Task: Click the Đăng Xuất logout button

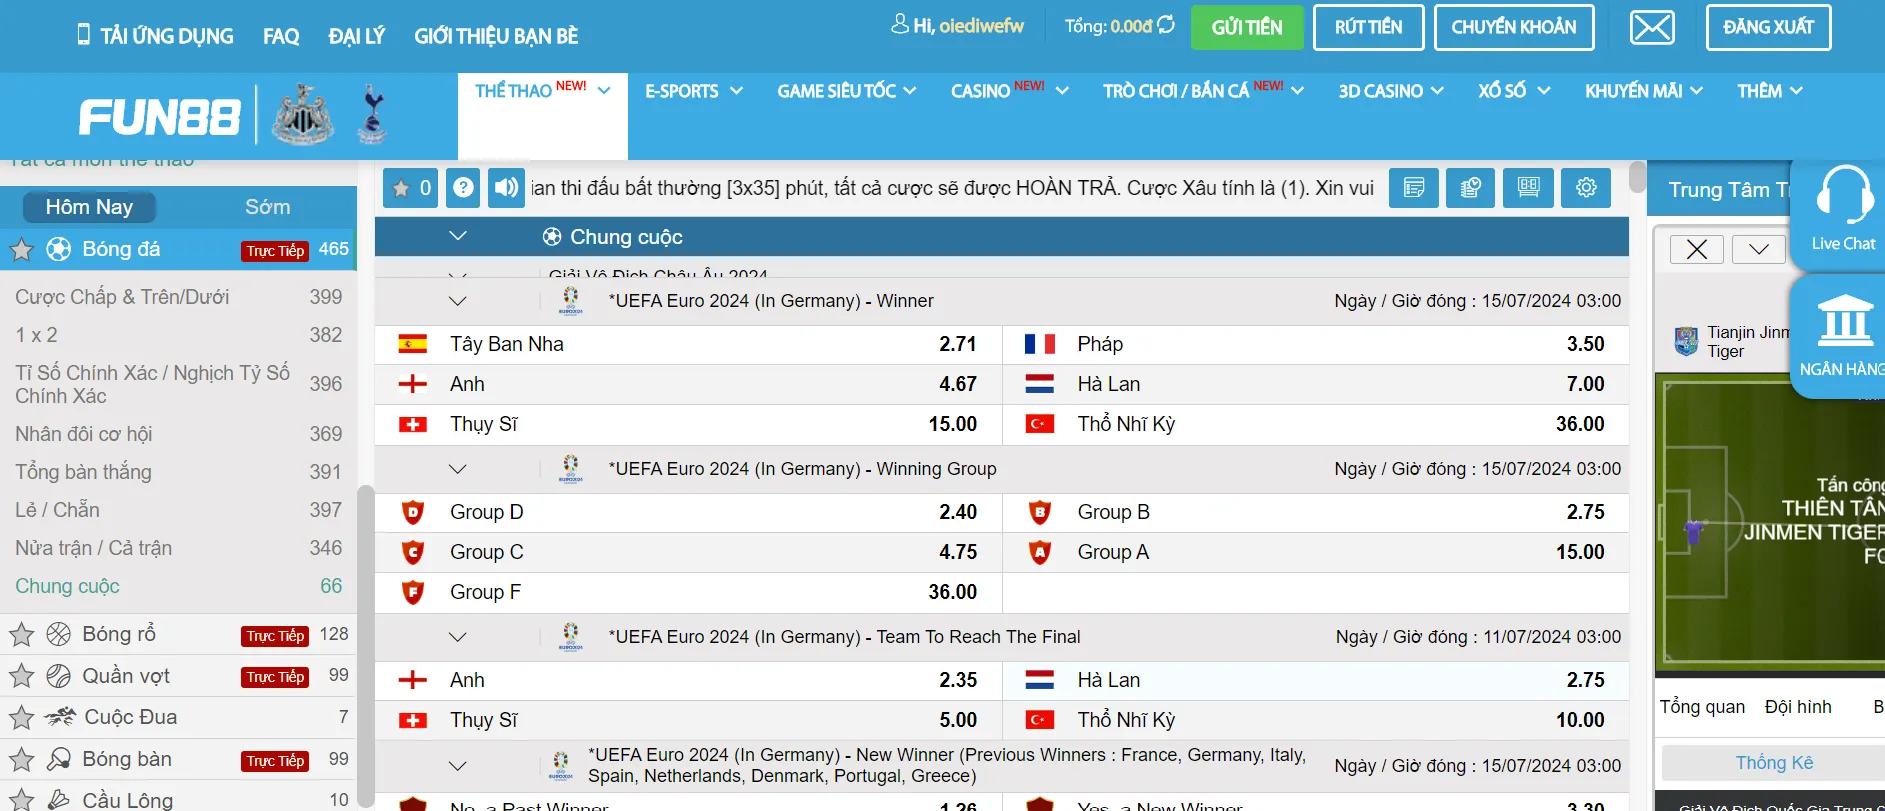Action: pos(1768,28)
